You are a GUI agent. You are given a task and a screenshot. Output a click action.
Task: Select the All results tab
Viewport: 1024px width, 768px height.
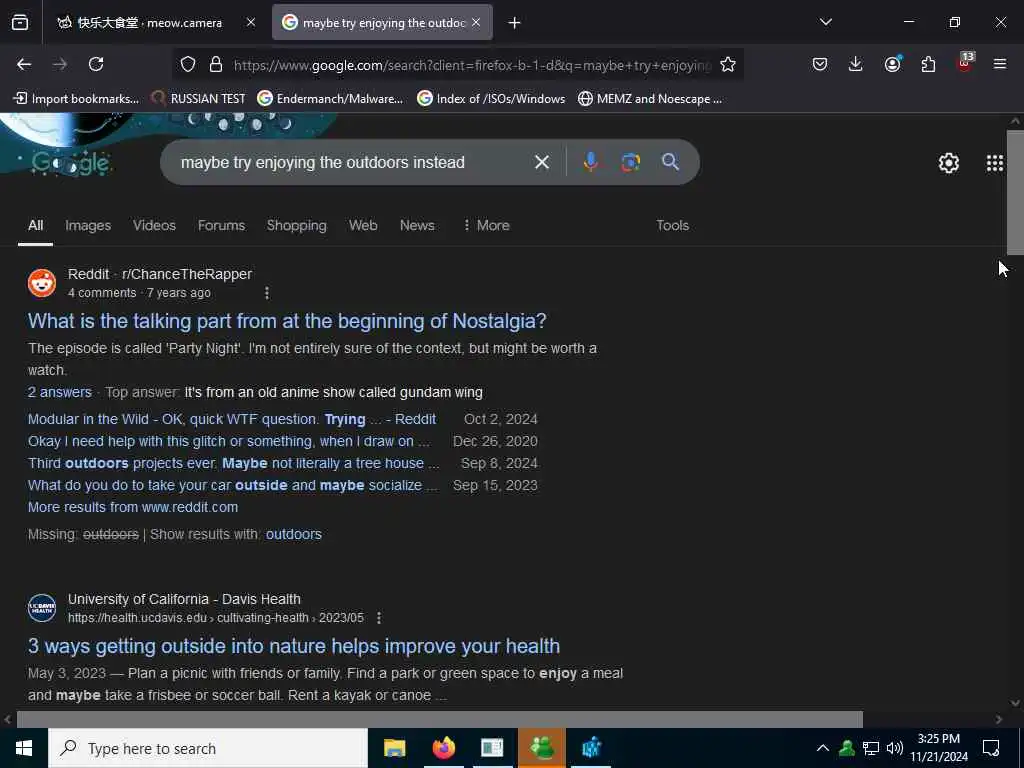pos(35,225)
